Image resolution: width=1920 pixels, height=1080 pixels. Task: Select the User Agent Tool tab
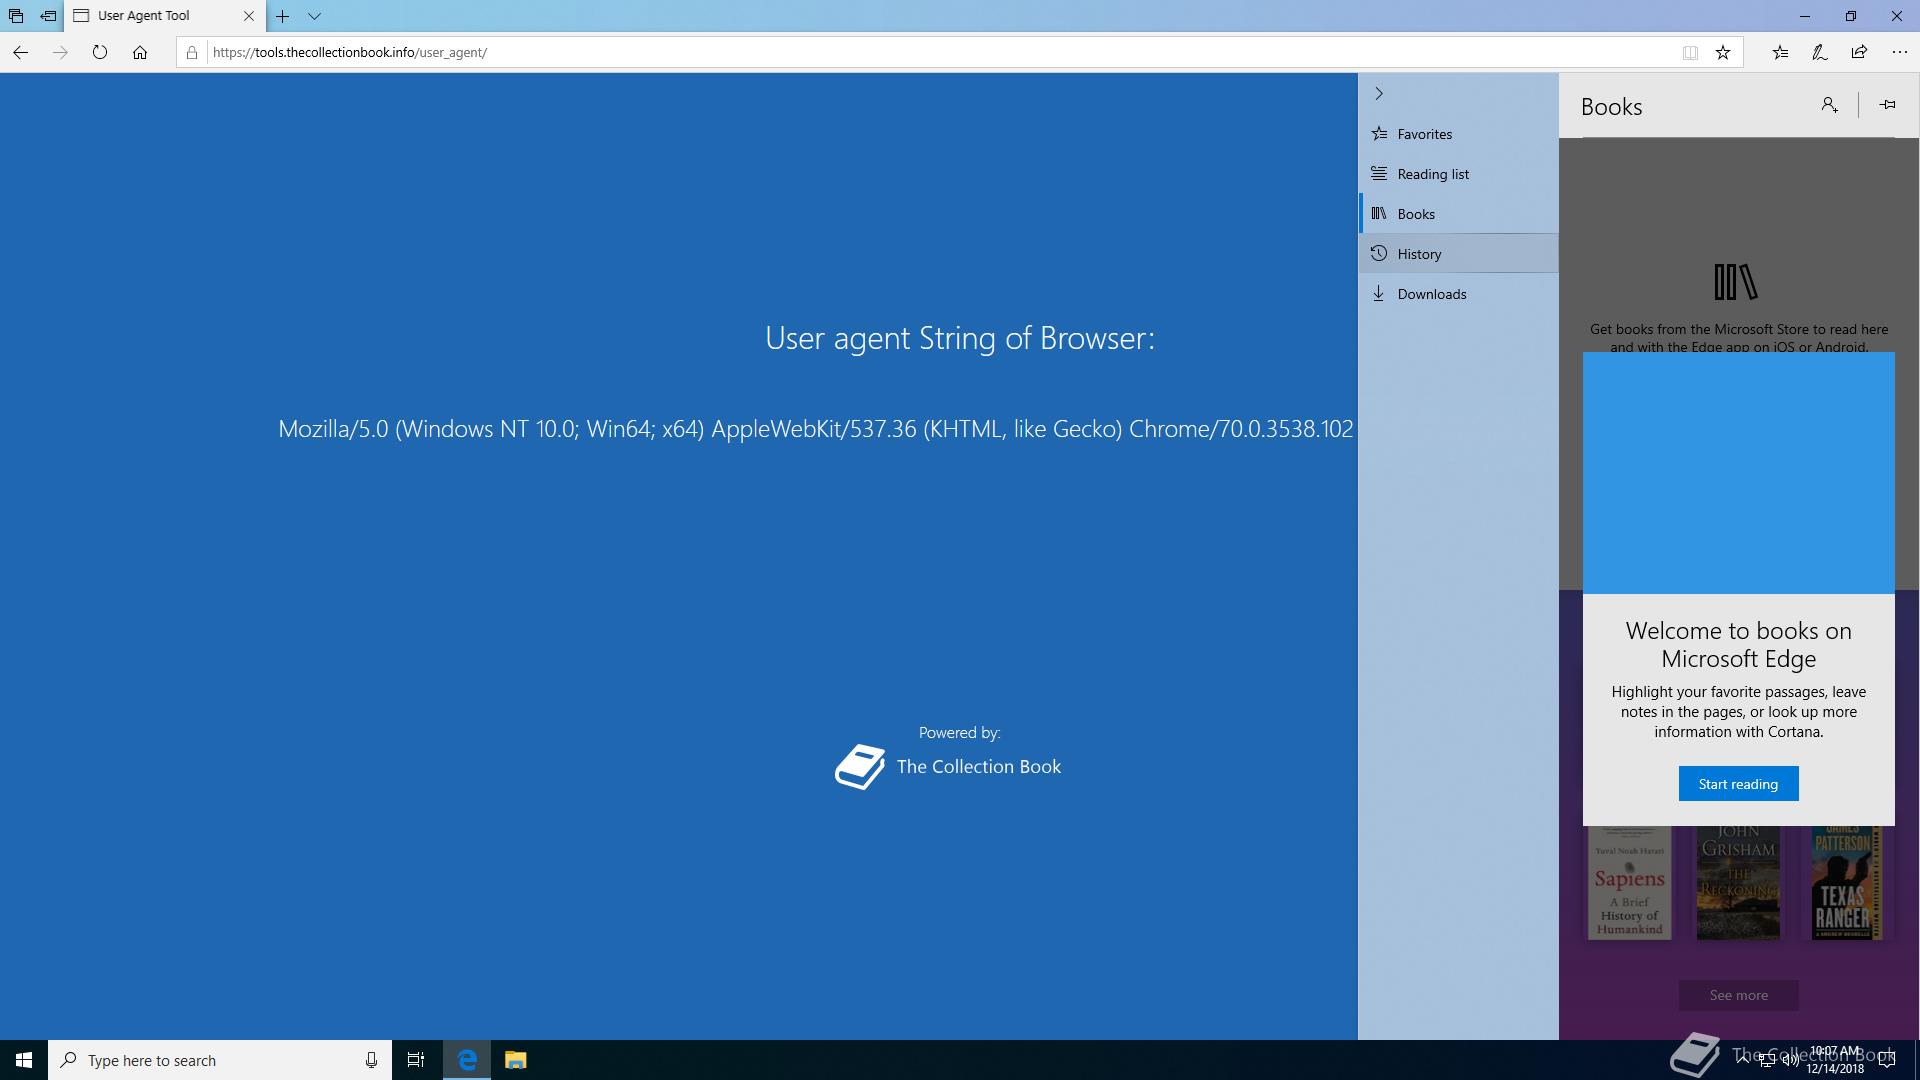pos(165,16)
